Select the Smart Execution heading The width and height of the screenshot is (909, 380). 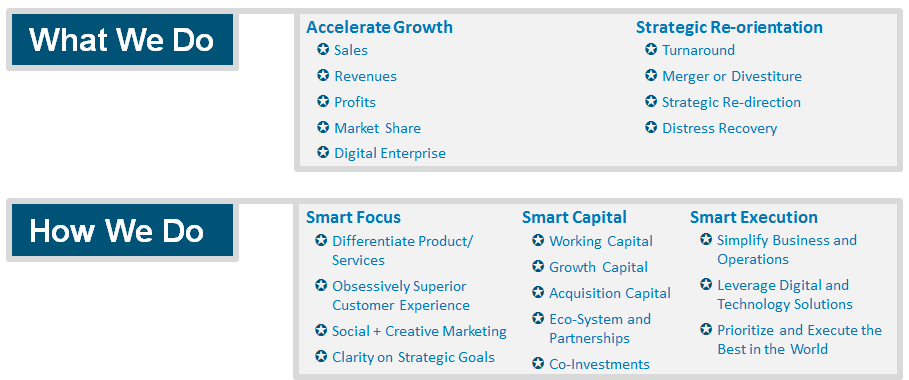pos(754,217)
